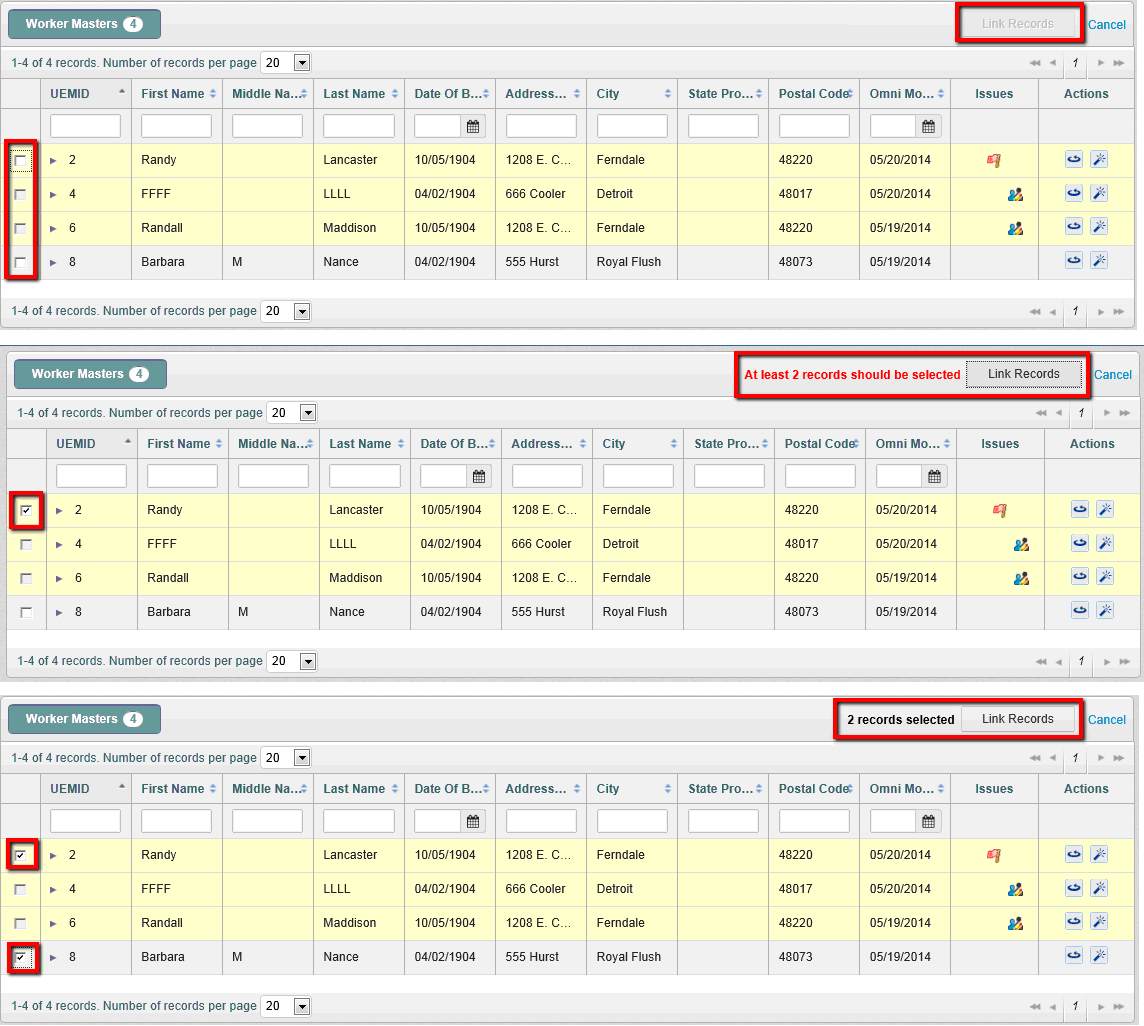Open Date Of Birth calendar picker in top grid
The width and height of the screenshot is (1144, 1026).
tap(473, 126)
